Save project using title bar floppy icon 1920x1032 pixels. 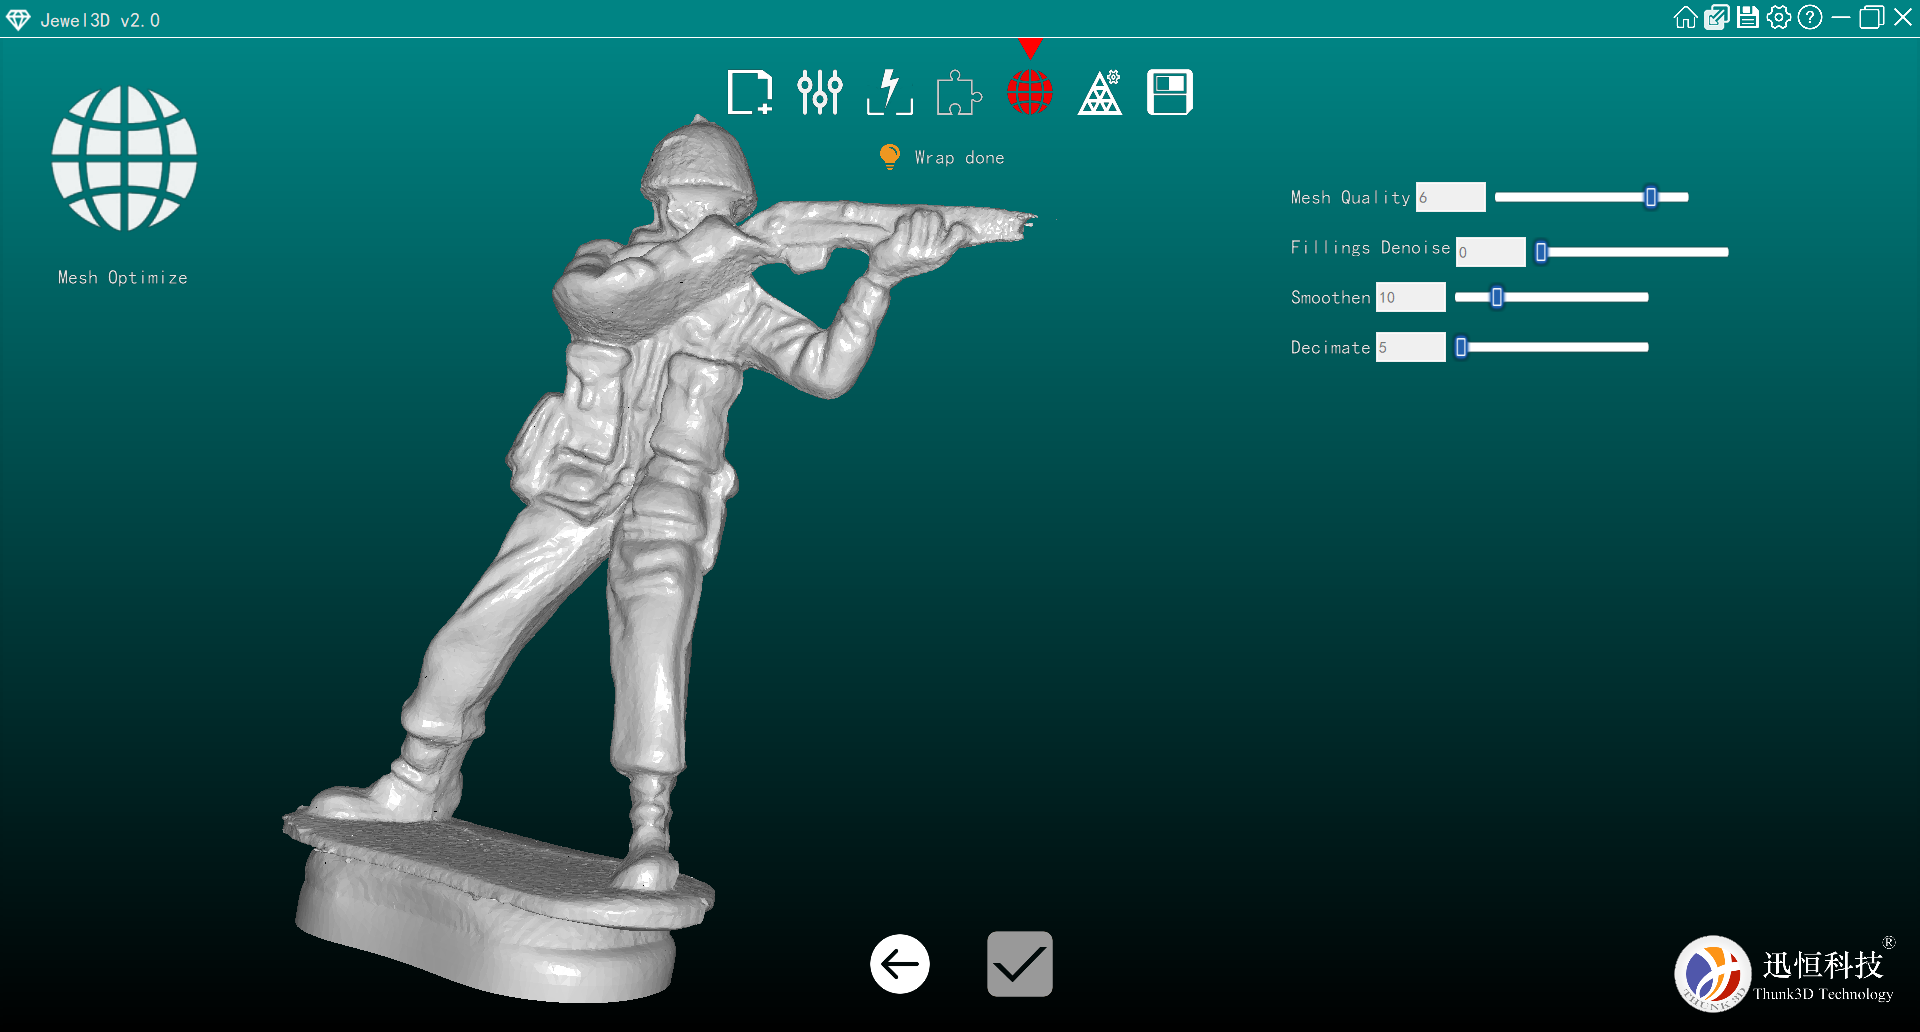pos(1747,18)
